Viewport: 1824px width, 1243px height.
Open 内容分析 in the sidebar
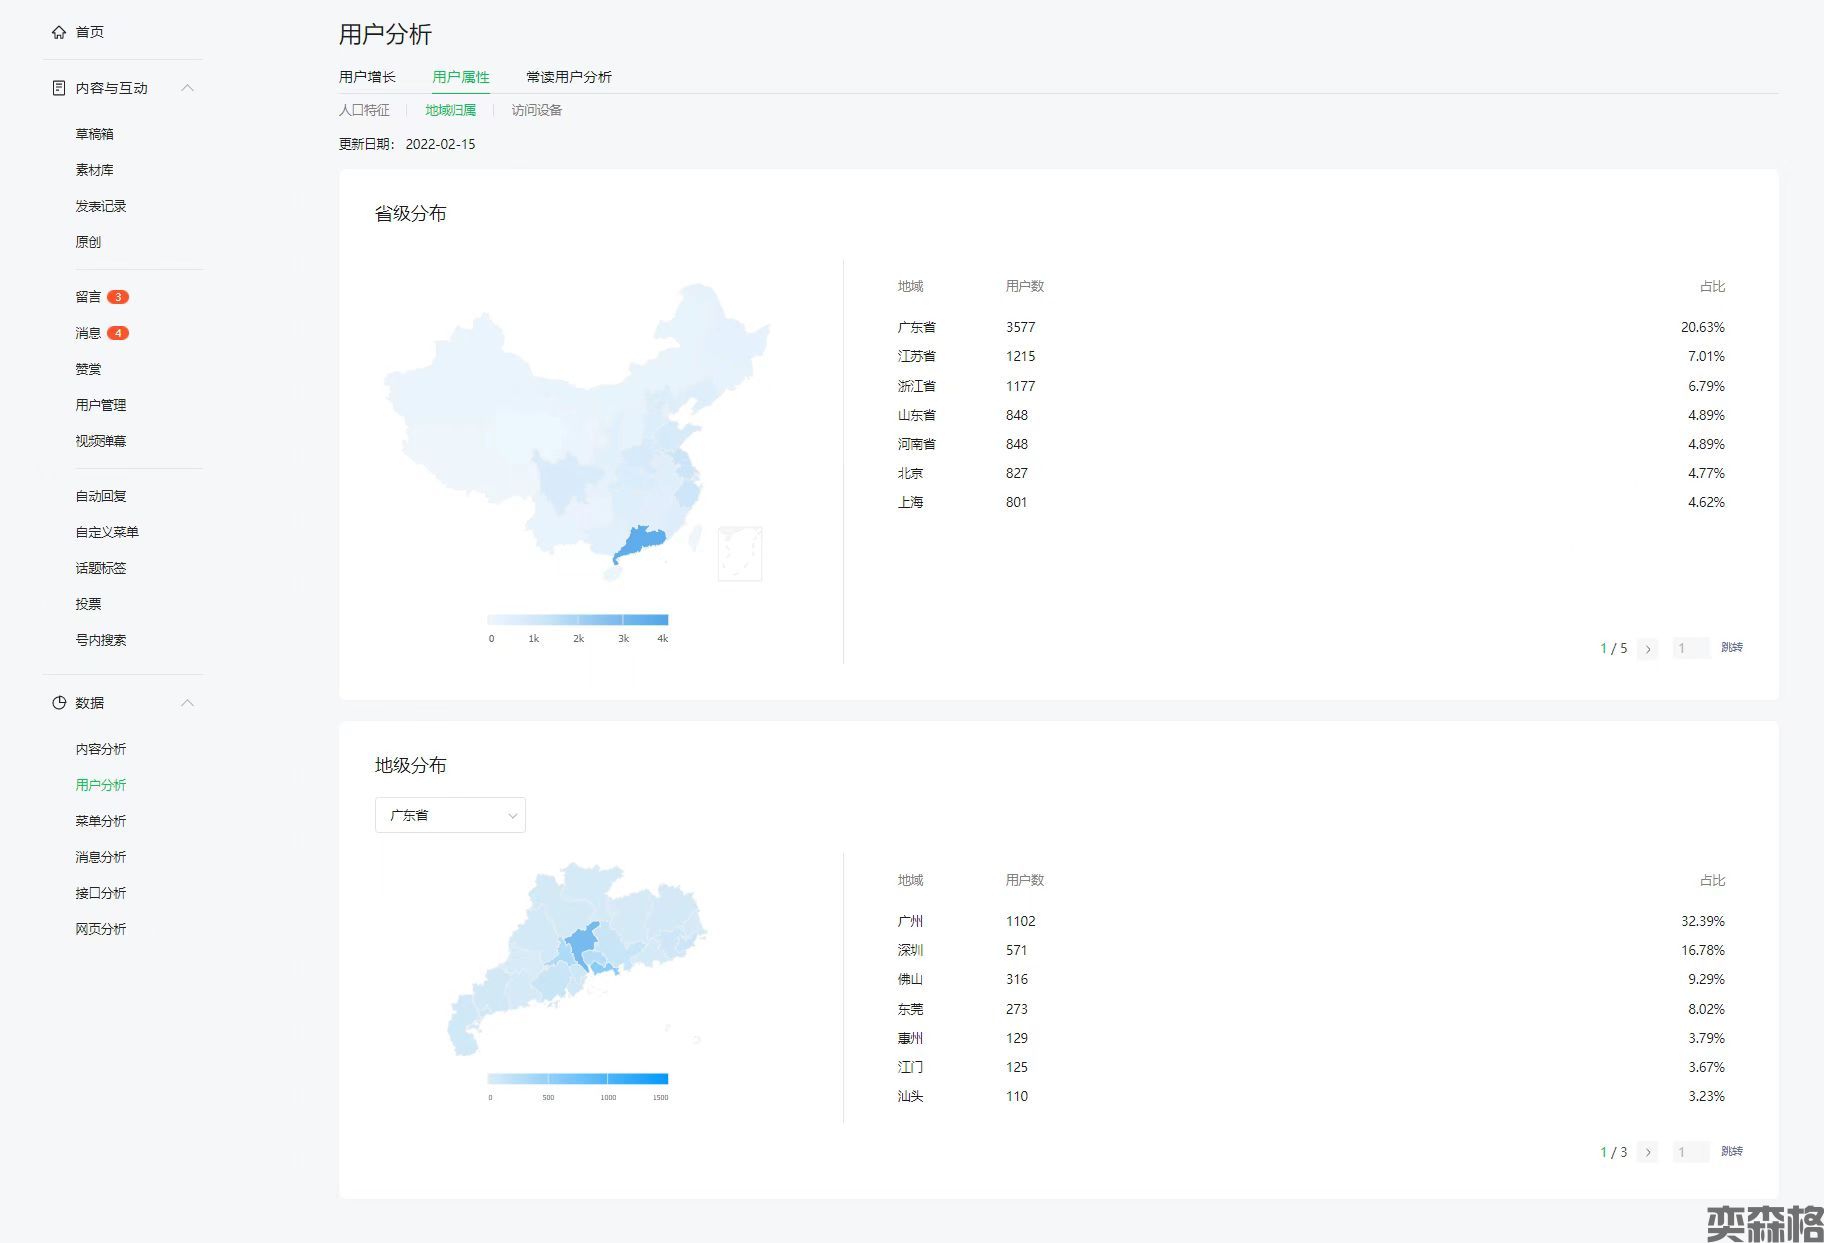(101, 749)
